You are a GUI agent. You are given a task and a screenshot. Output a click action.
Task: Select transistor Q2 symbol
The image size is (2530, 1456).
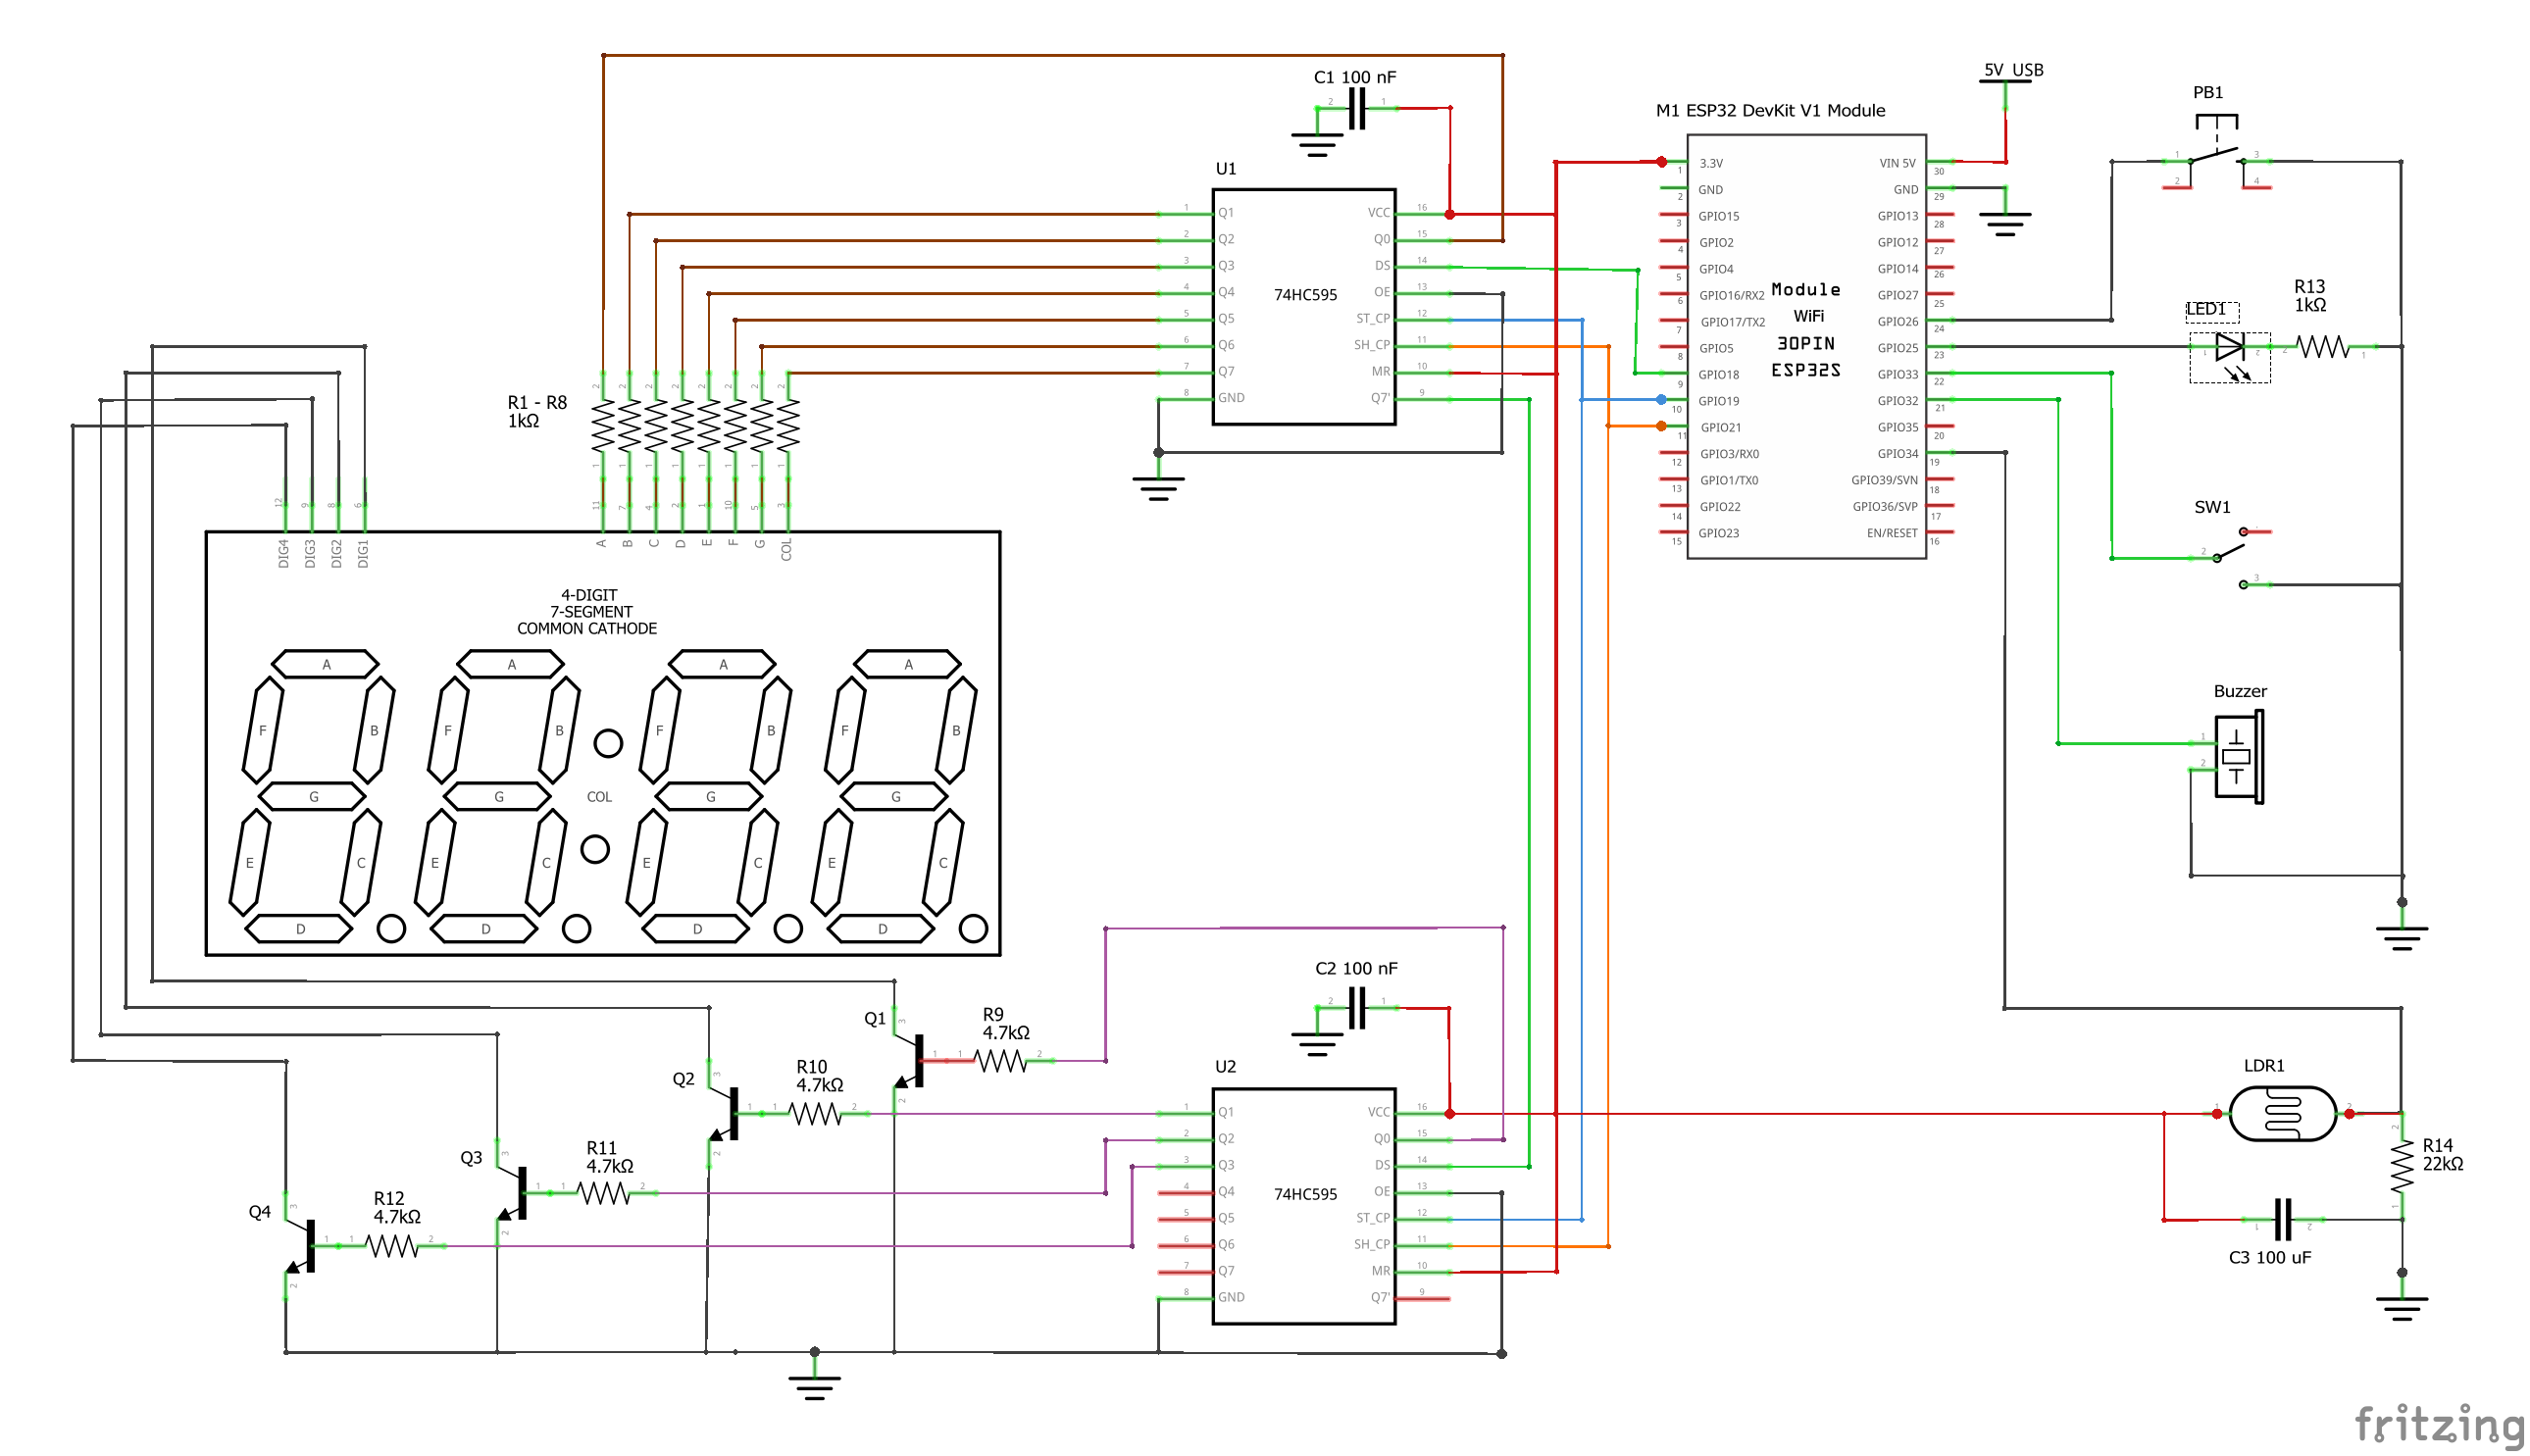click(x=725, y=1114)
